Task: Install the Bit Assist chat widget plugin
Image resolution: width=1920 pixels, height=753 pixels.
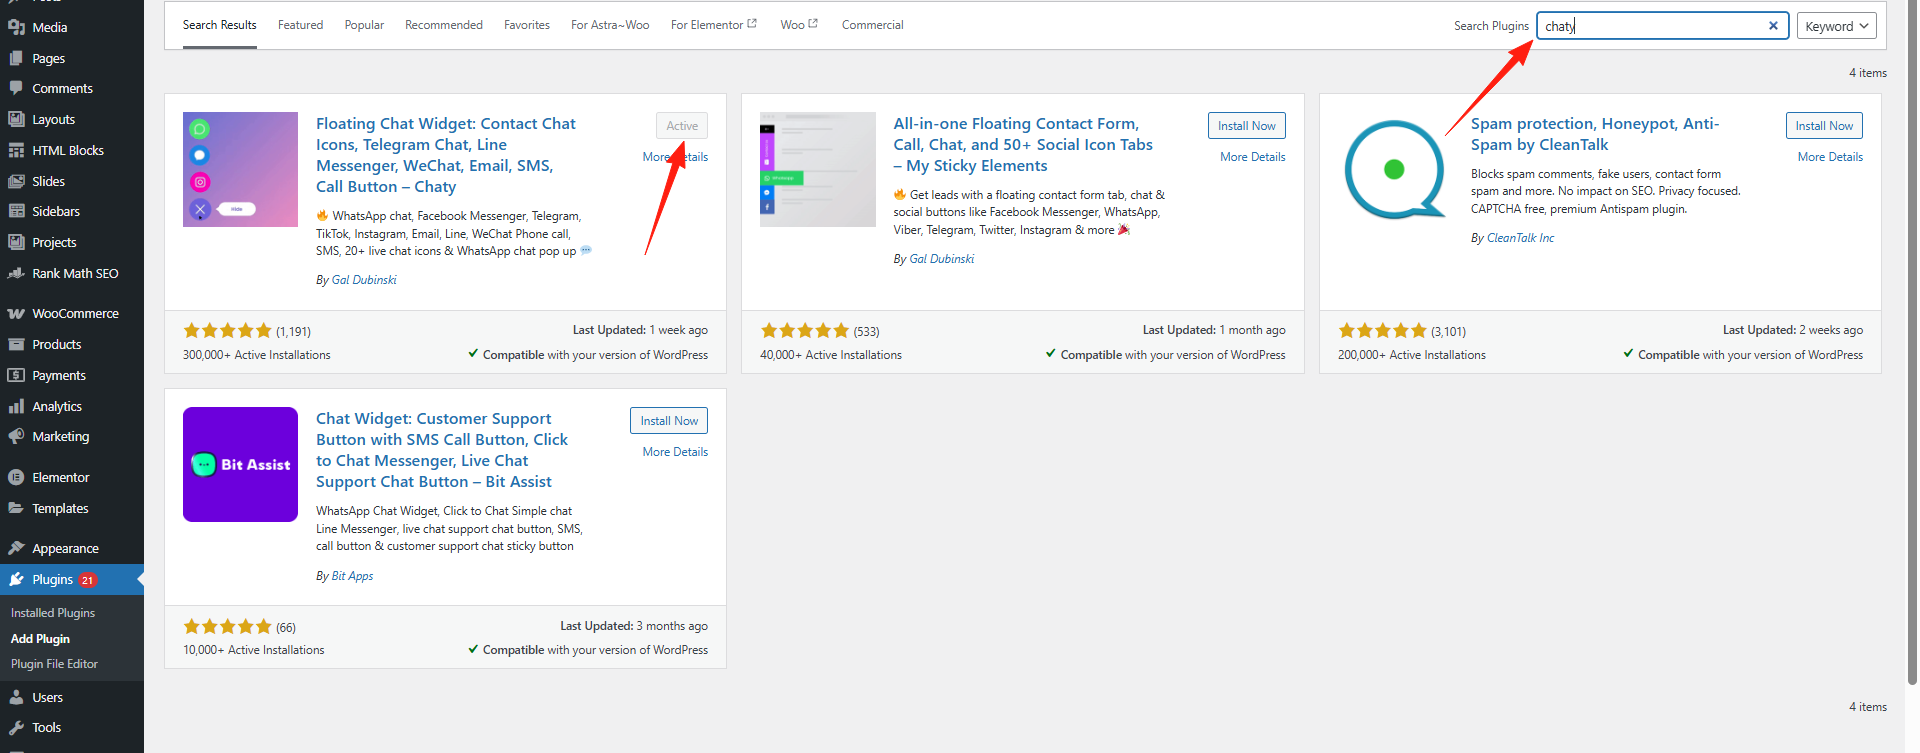Action: tap(669, 421)
